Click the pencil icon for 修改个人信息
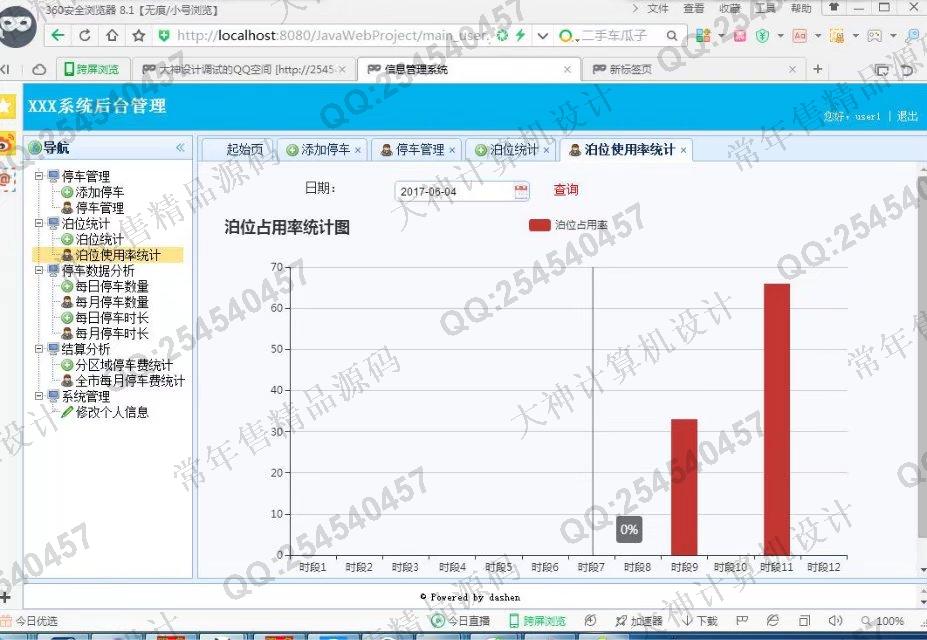The width and height of the screenshot is (927, 640). click(67, 412)
